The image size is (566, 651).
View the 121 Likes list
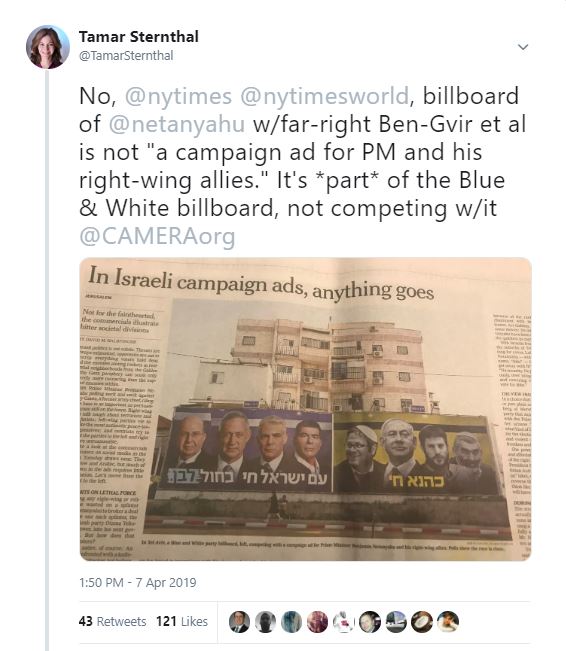182,622
